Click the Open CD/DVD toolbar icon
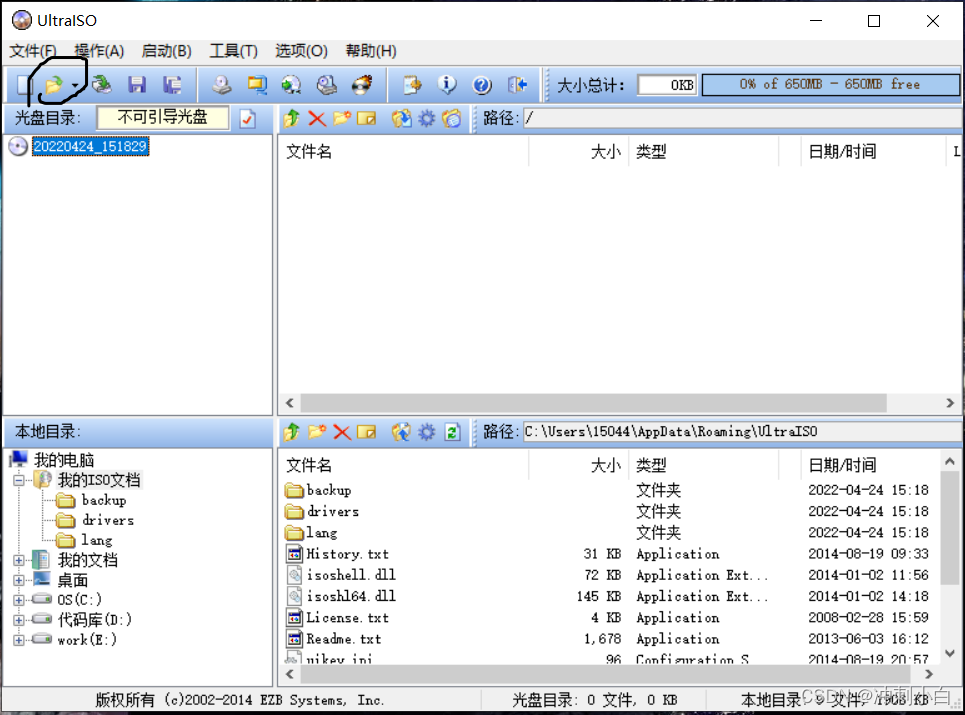This screenshot has width=965, height=715. [x=102, y=85]
